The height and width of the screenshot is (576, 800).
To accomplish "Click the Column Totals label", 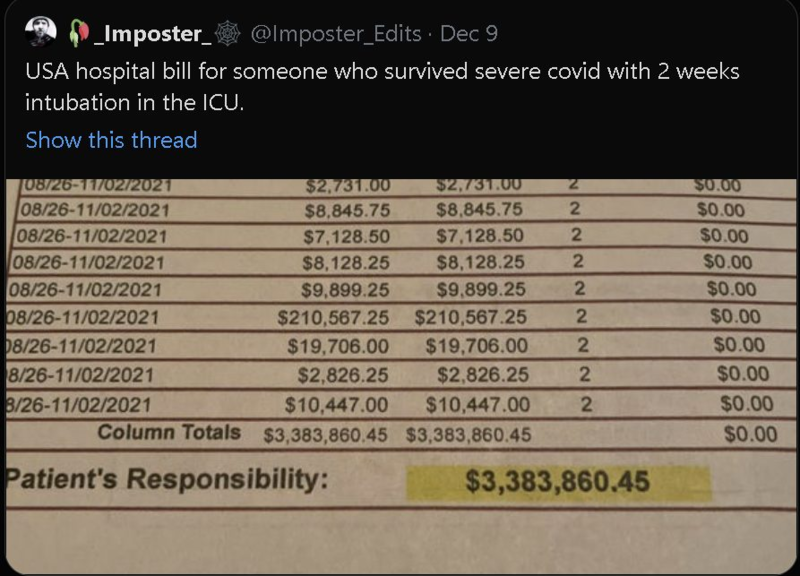I will pyautogui.click(x=169, y=433).
